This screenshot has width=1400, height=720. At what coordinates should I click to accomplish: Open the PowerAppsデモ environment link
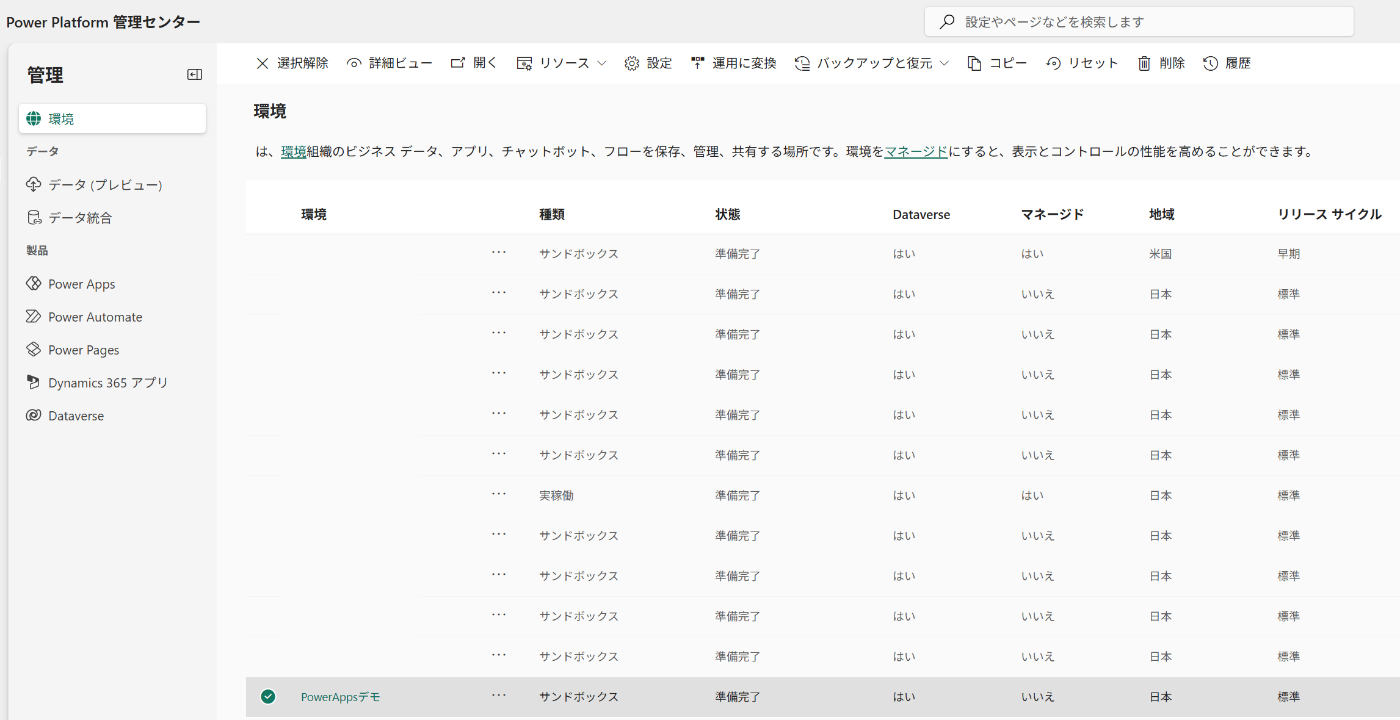[x=340, y=697]
